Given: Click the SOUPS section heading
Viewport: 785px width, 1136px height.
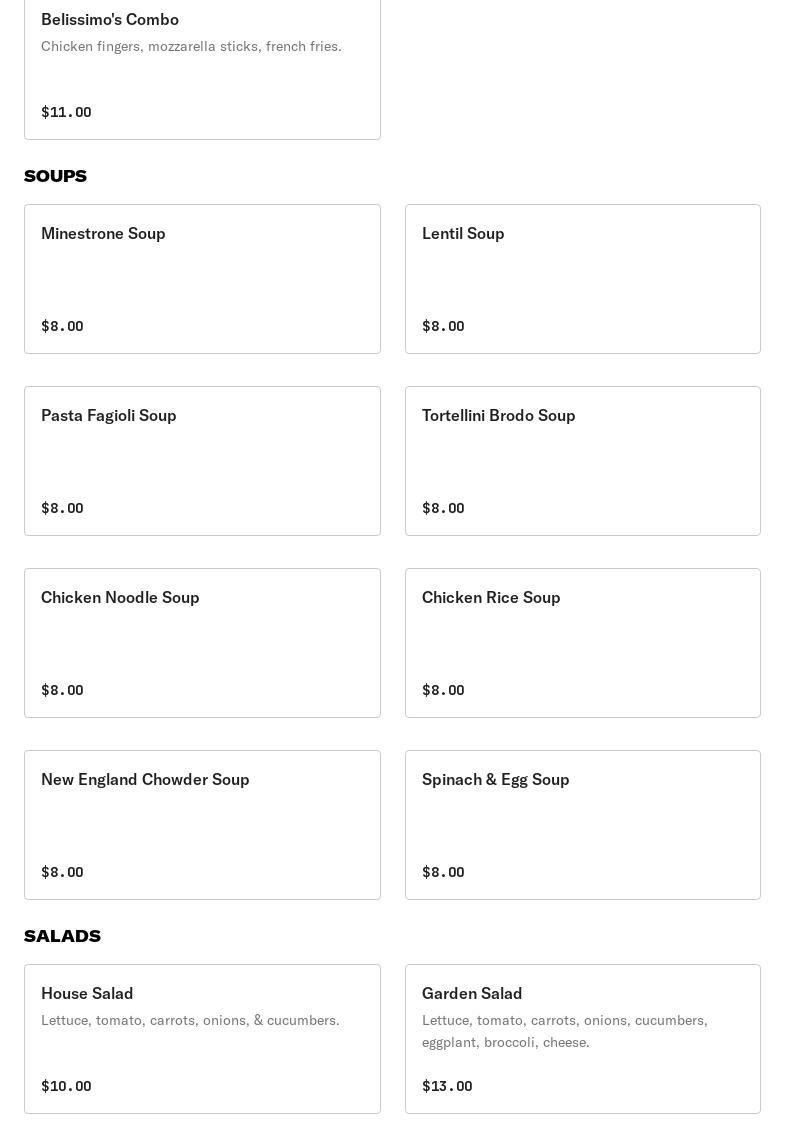Looking at the screenshot, I should pos(55,176).
